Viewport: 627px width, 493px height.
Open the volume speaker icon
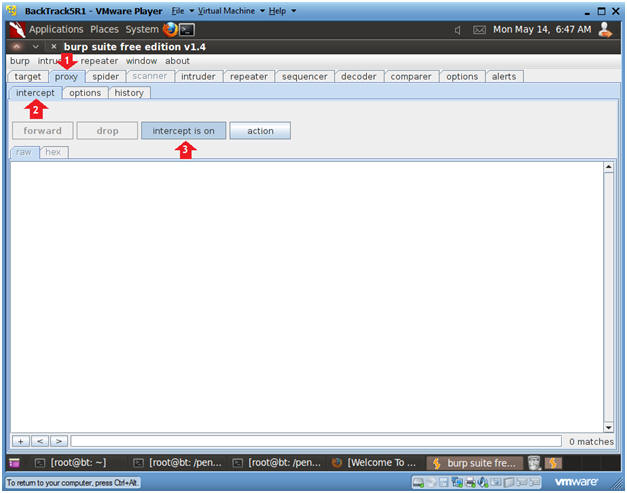[458, 30]
